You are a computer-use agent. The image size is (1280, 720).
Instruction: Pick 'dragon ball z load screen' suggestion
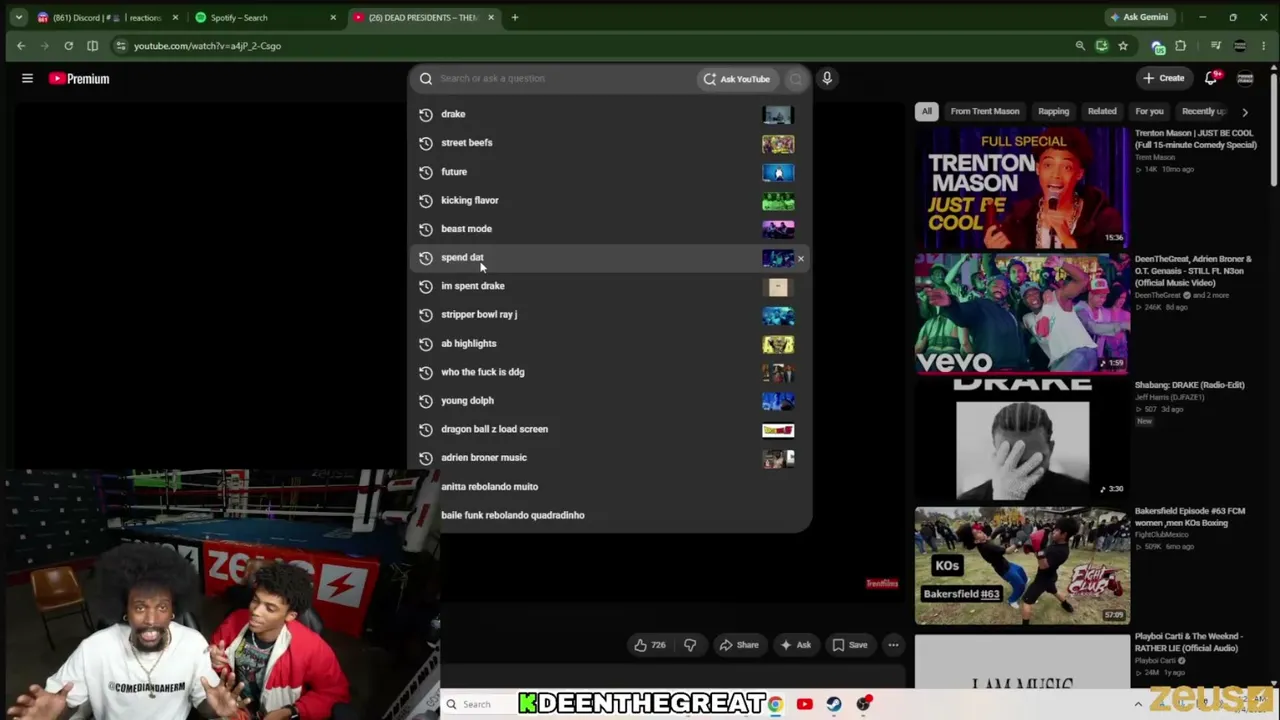pos(610,429)
